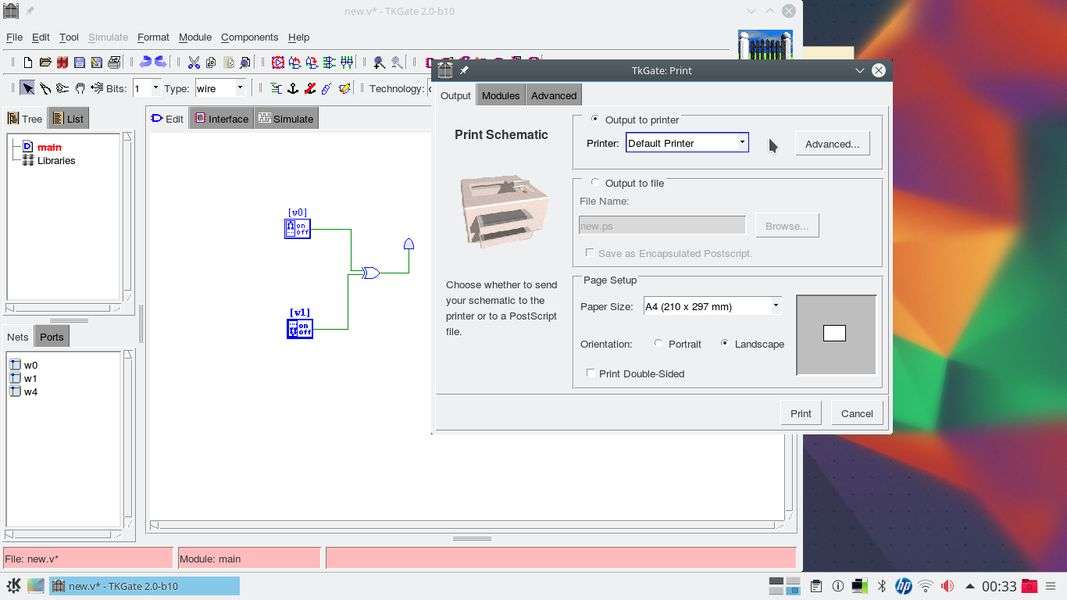This screenshot has height=600, width=1067.
Task: Click the v0 switch component on canvas
Action: tap(298, 229)
